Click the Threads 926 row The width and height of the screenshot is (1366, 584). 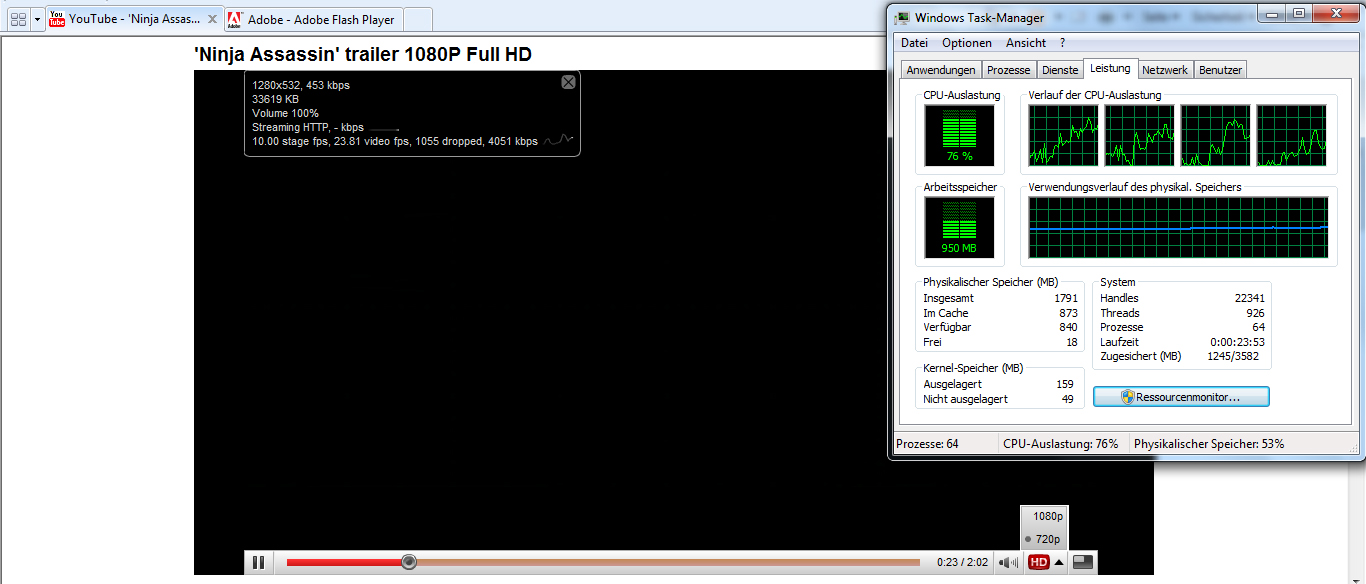tap(1182, 313)
